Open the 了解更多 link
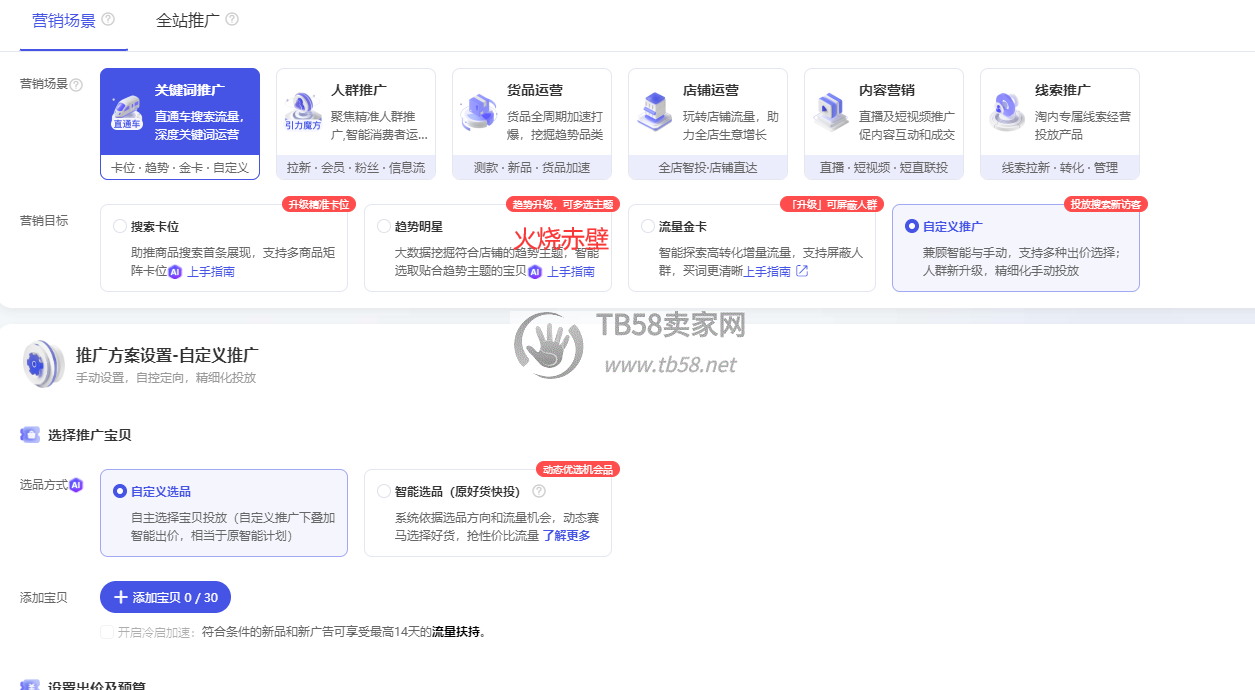Viewport: 1255px width, 690px height. (x=567, y=536)
